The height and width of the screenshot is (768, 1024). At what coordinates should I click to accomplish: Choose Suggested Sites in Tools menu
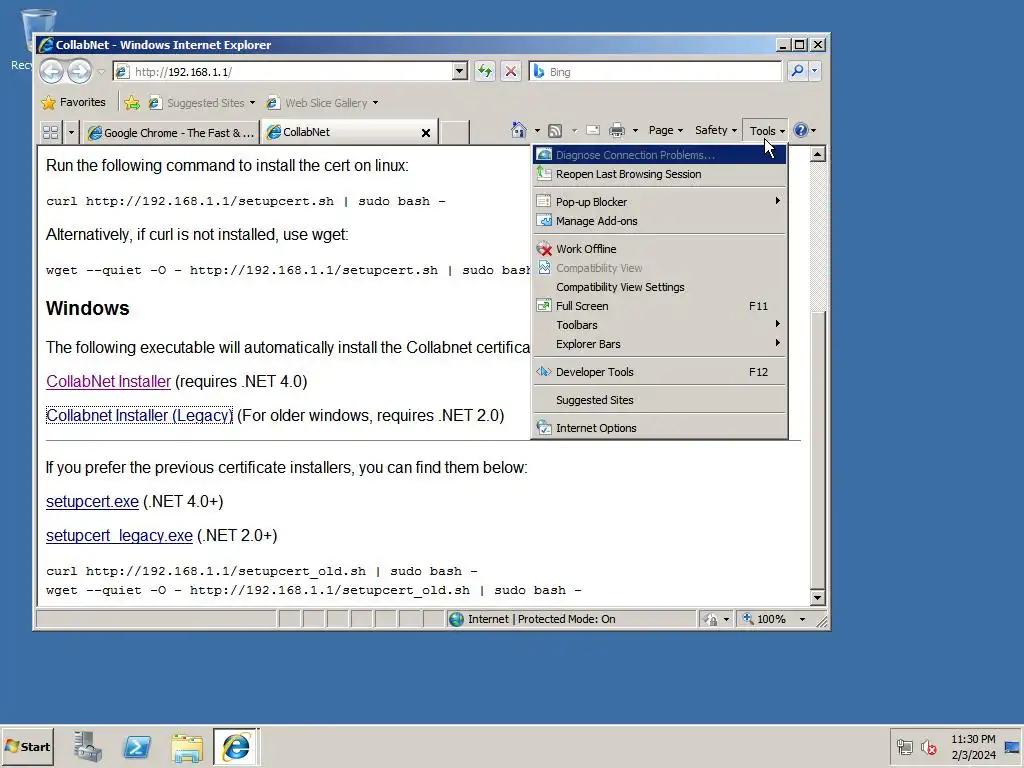tap(660, 400)
